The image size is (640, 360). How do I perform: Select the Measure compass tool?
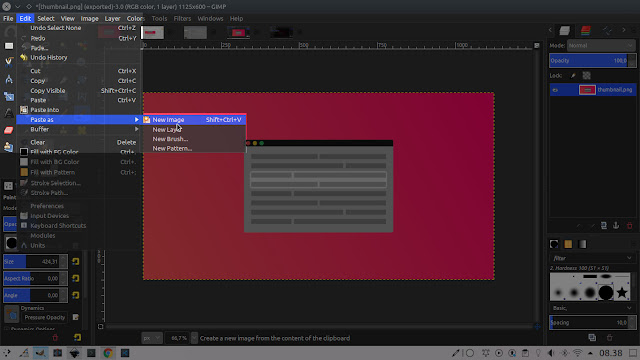coord(9,79)
